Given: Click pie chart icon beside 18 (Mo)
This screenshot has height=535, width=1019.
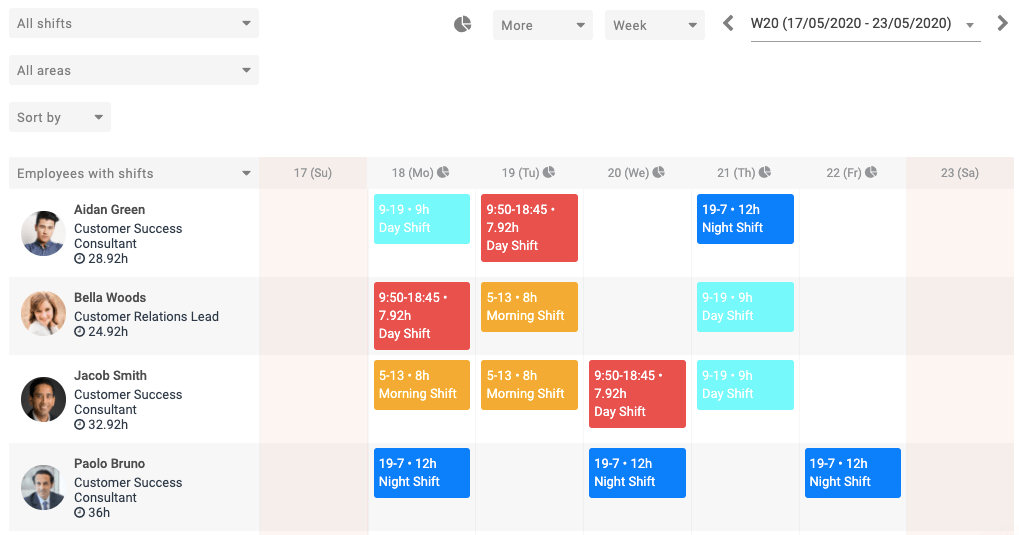Looking at the screenshot, I should (443, 172).
